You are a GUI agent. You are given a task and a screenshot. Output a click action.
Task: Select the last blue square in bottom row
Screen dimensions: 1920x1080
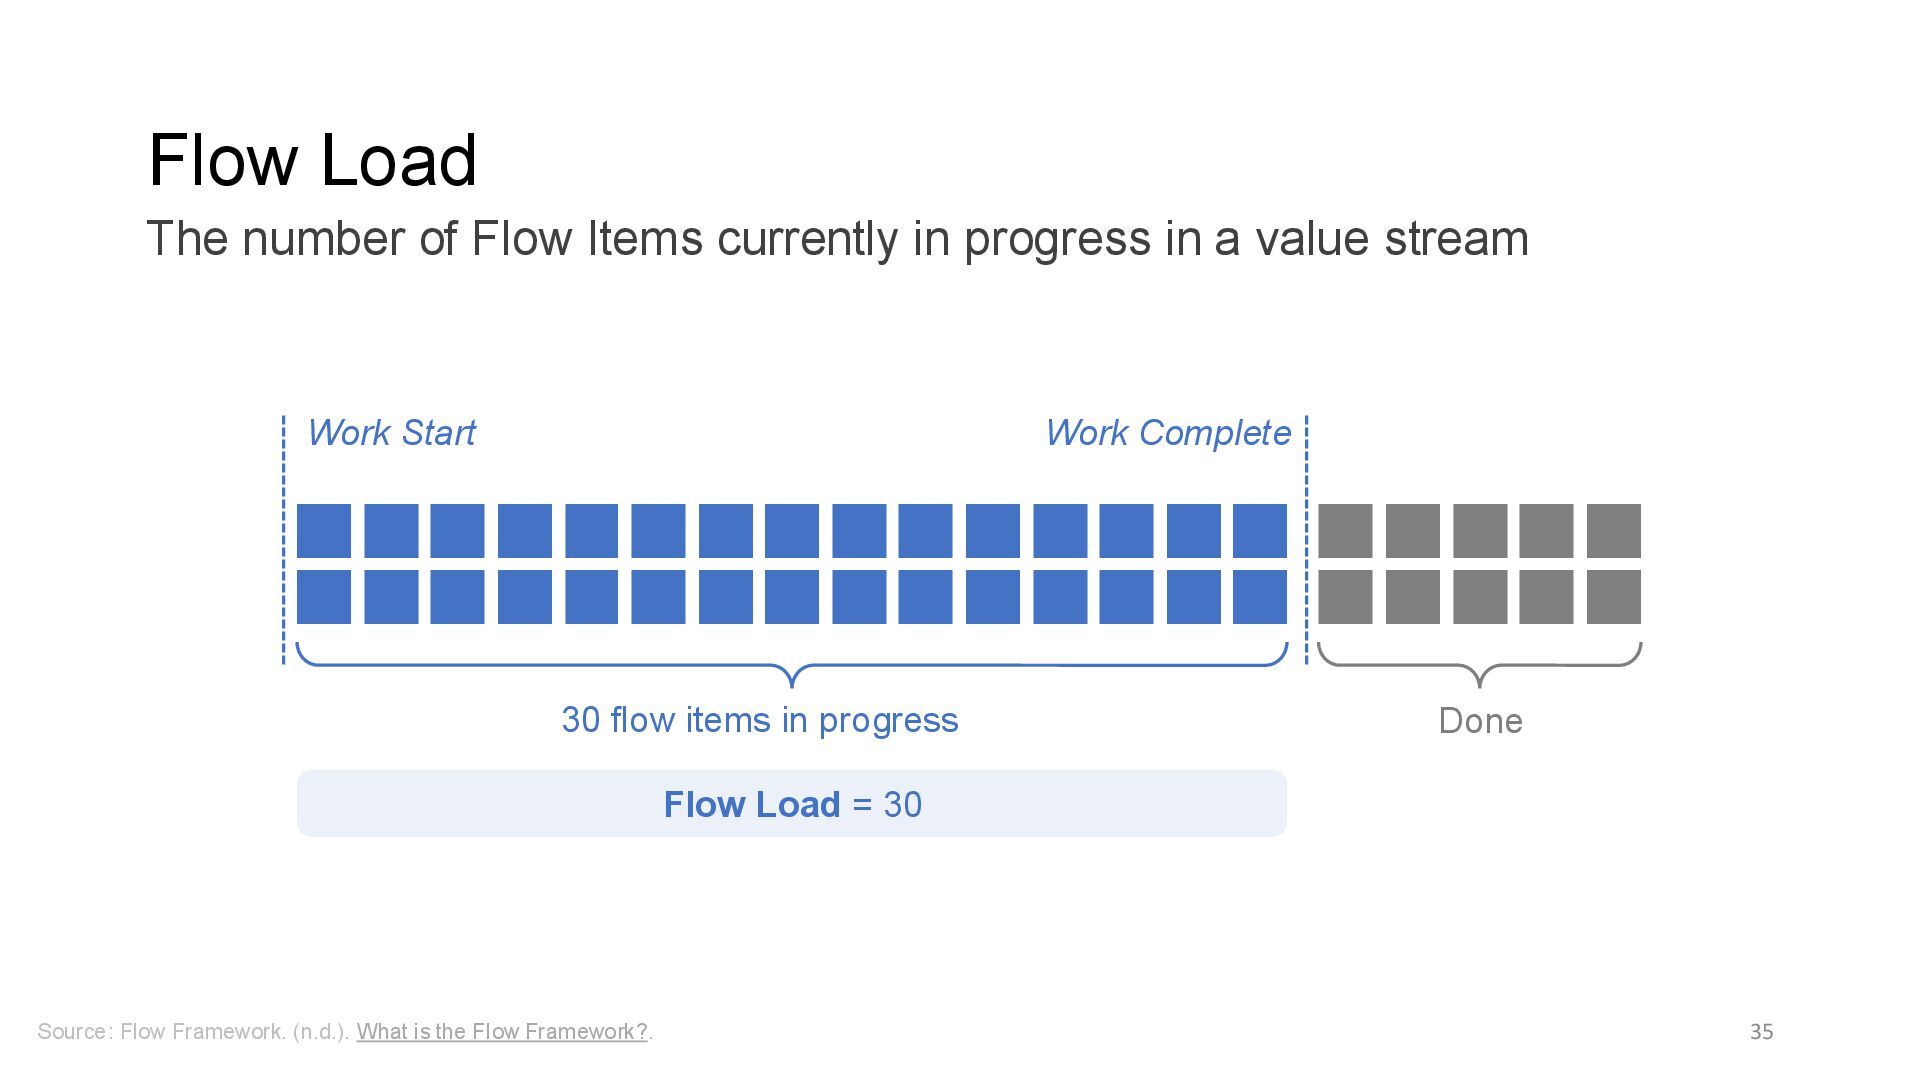click(x=1259, y=597)
